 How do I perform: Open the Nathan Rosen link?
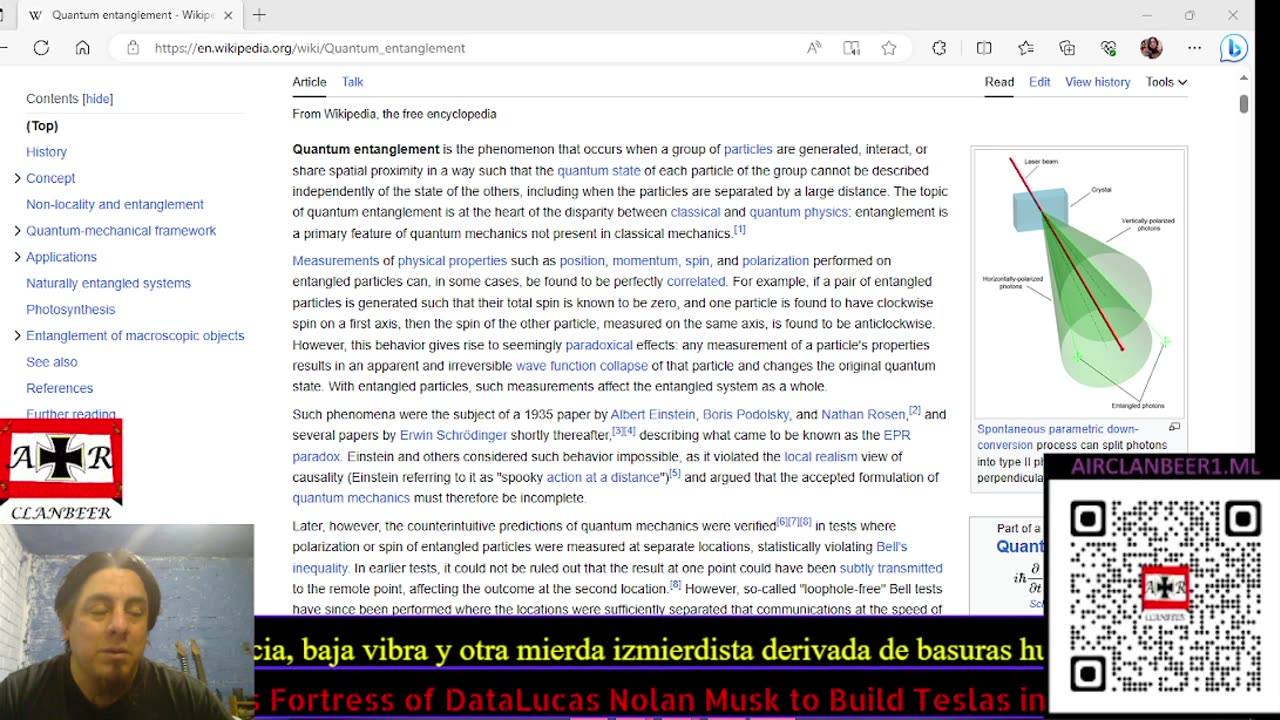click(x=863, y=414)
